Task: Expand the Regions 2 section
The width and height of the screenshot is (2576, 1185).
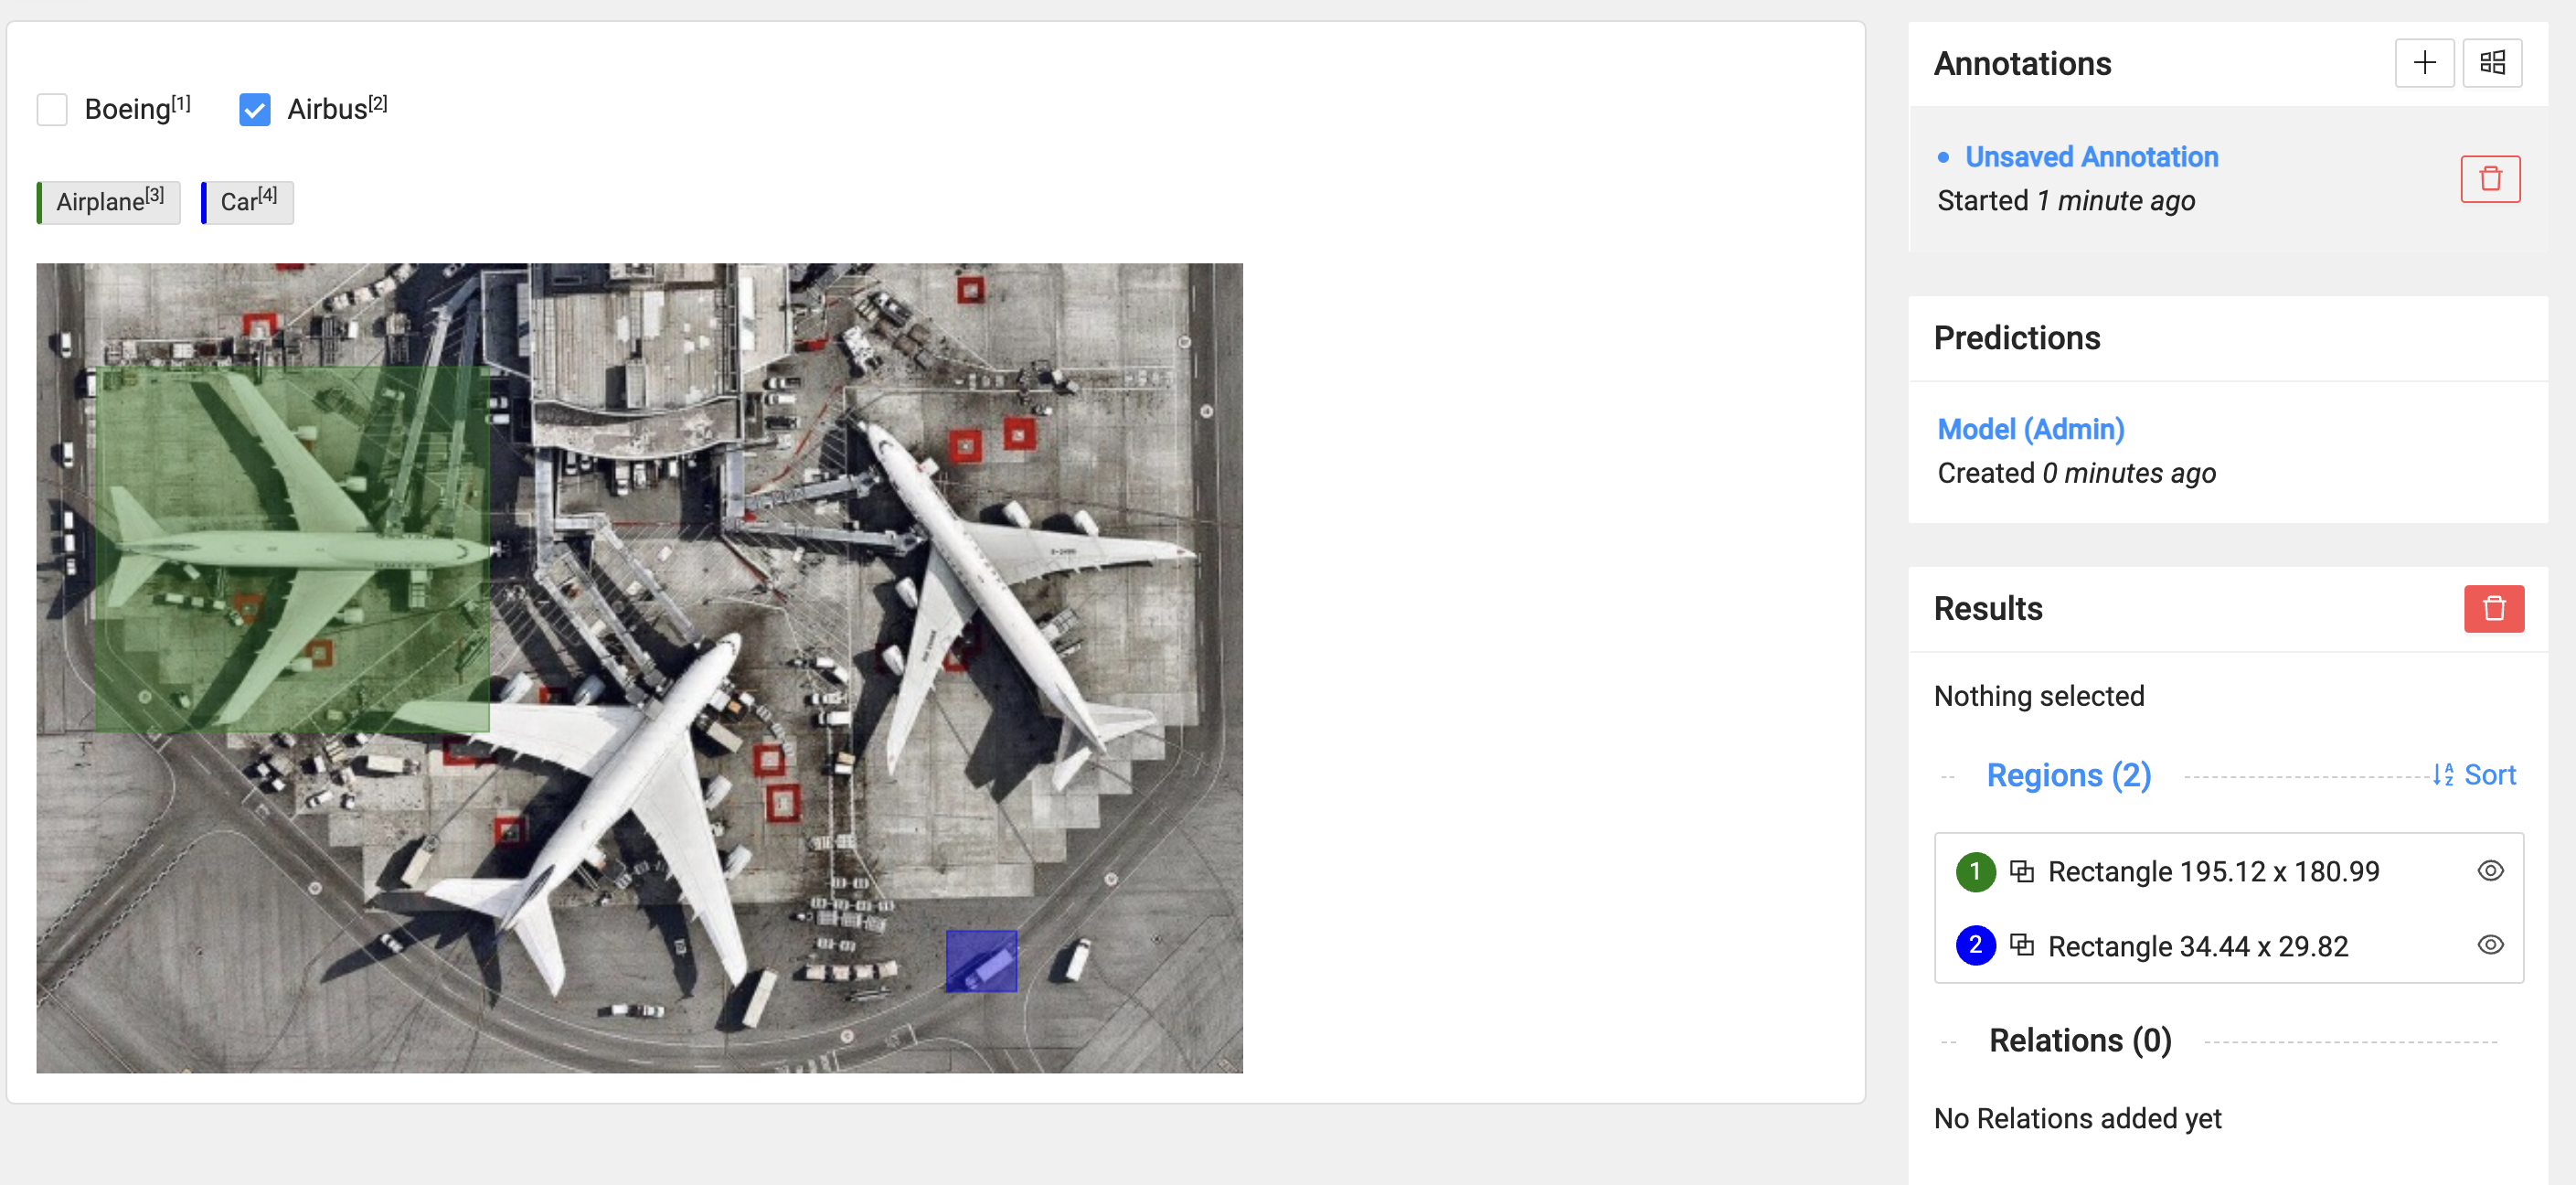Action: click(2067, 775)
